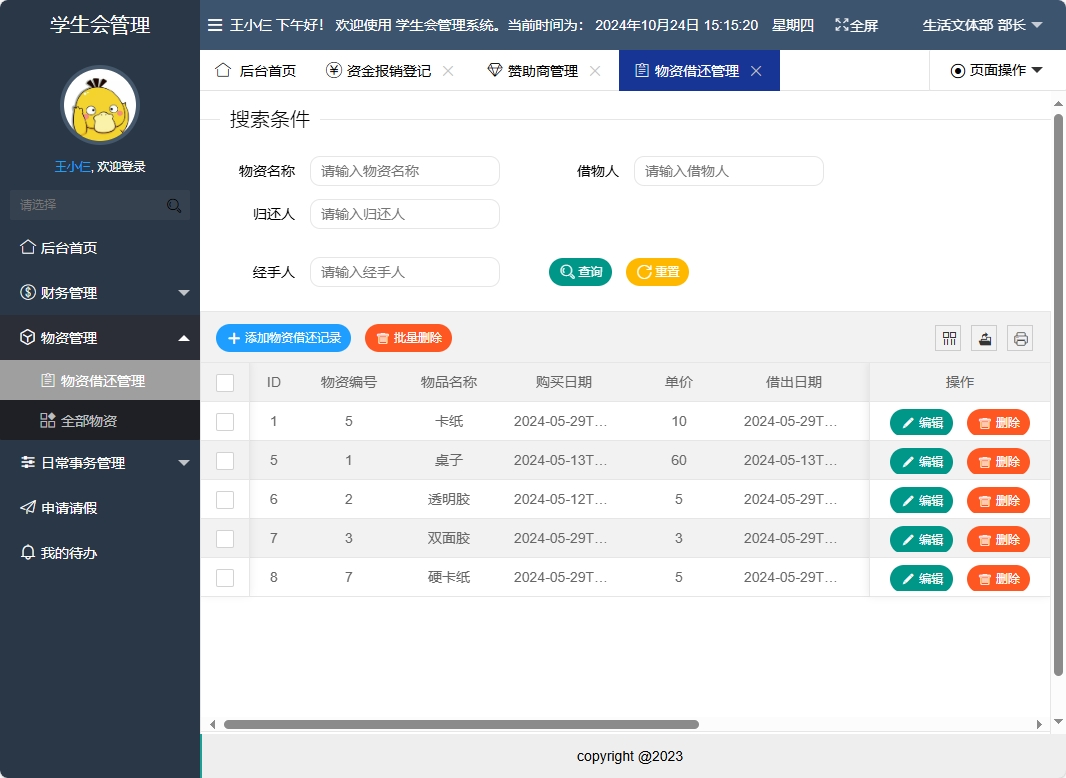Image resolution: width=1066 pixels, height=778 pixels.
Task: Click the 查询 search button
Action: click(x=580, y=271)
